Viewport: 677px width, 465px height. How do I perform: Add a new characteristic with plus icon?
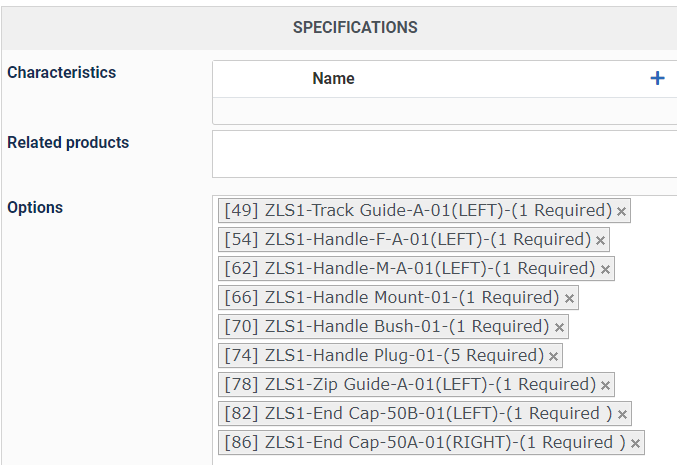(657, 79)
